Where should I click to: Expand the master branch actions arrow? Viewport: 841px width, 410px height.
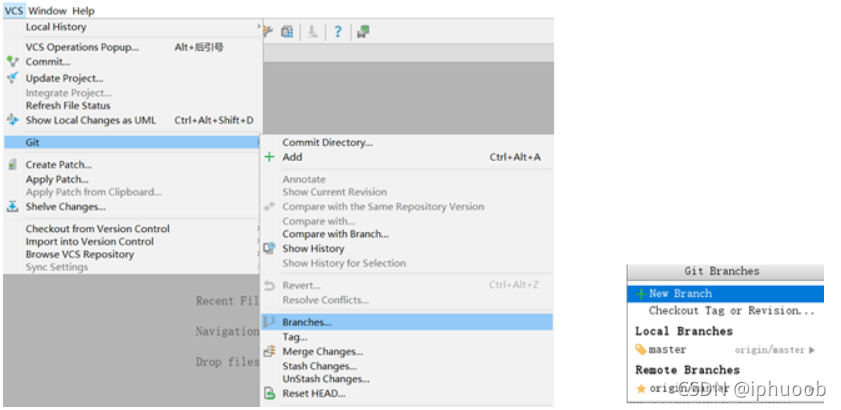pyautogui.click(x=812, y=350)
